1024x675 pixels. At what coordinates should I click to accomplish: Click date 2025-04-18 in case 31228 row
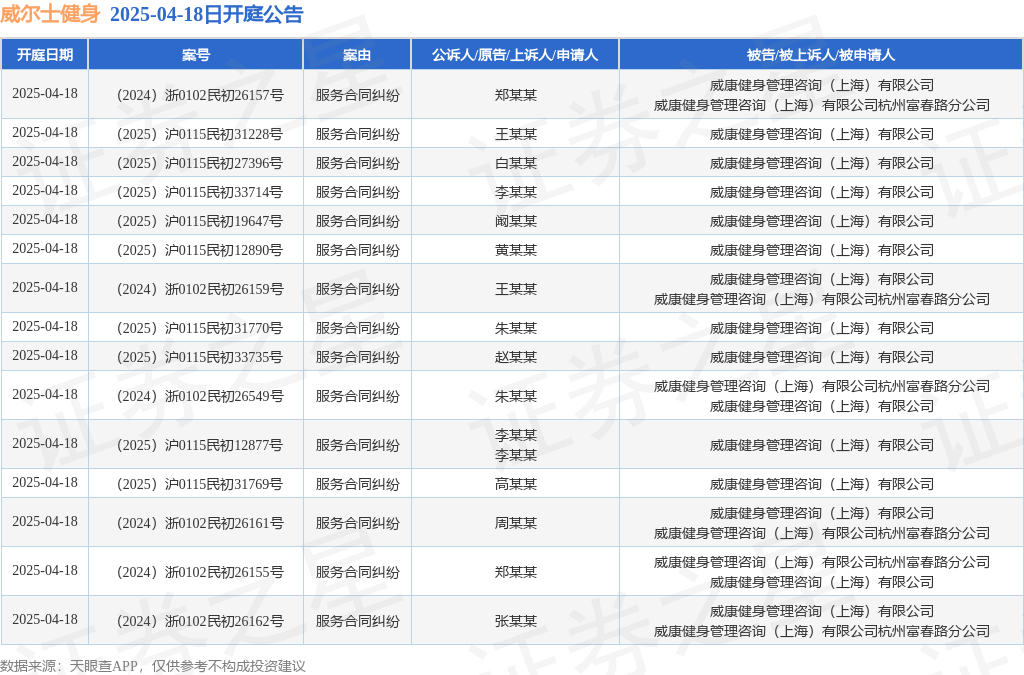point(45,133)
